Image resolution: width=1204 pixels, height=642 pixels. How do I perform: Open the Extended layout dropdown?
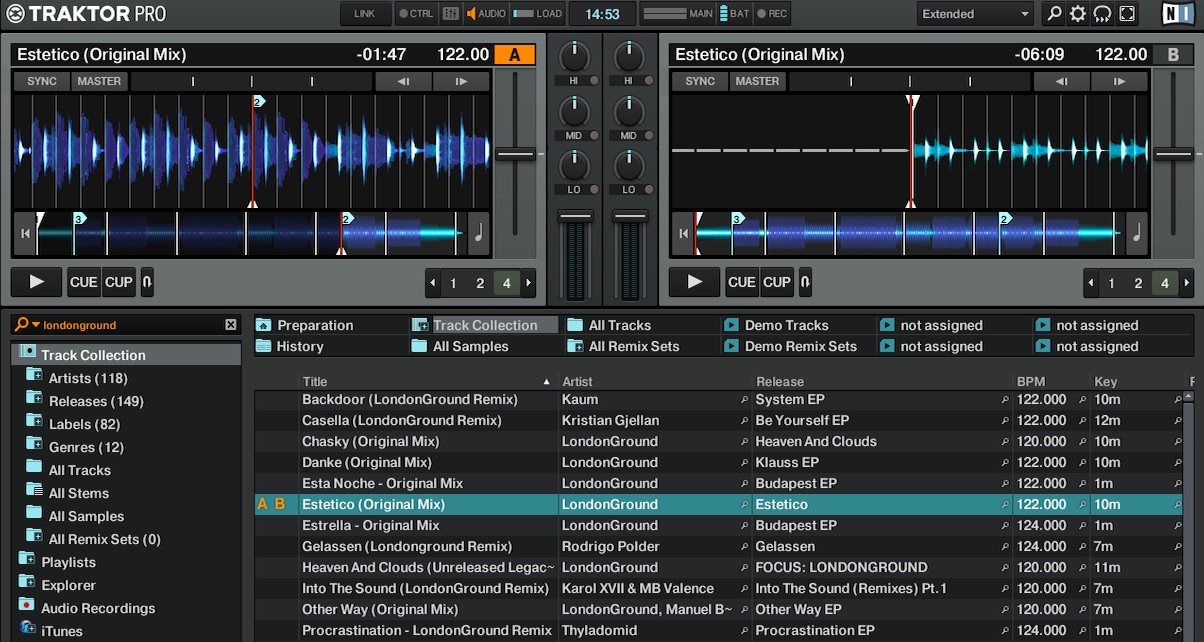coord(975,14)
